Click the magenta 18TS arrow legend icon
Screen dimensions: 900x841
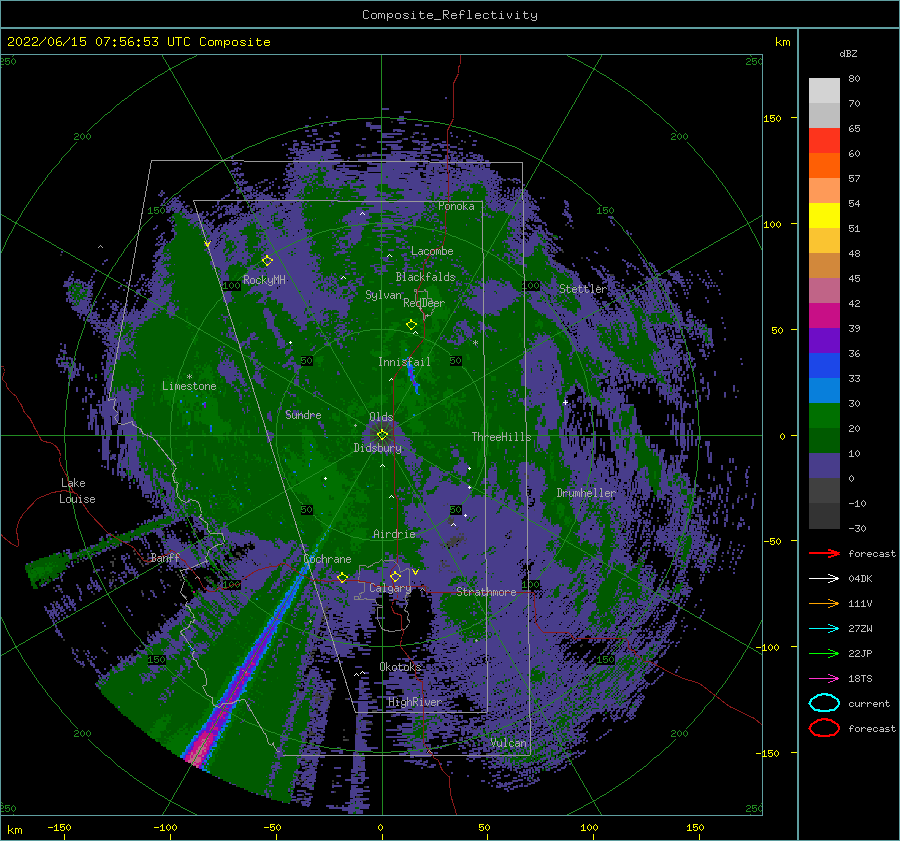(824, 679)
